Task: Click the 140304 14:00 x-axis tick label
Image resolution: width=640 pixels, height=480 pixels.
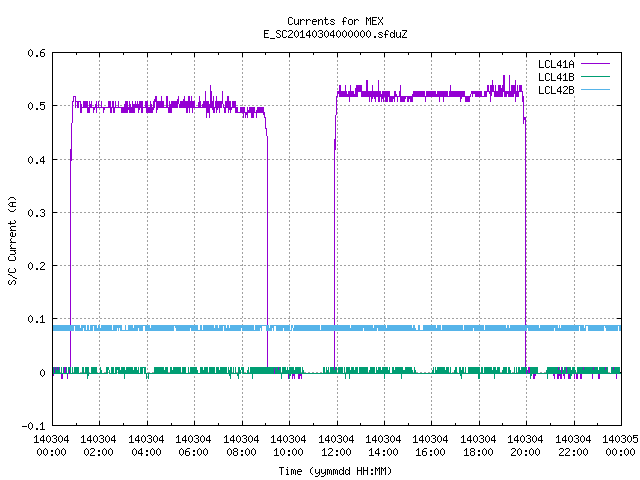Action: pyautogui.click(x=383, y=446)
